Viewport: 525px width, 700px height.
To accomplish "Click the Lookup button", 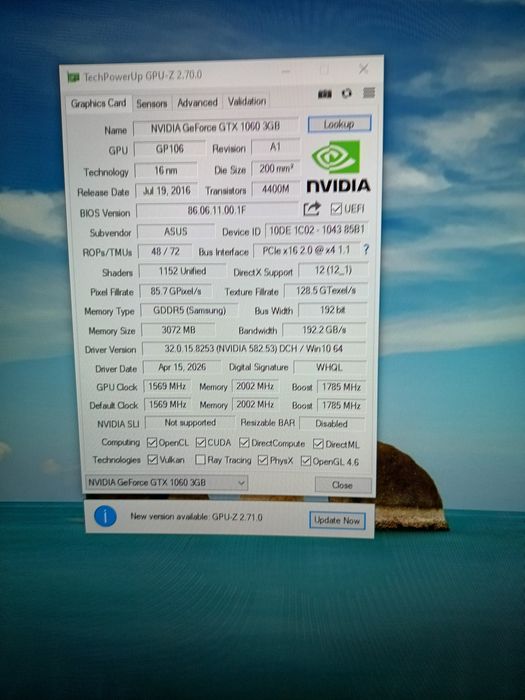I will 339,124.
